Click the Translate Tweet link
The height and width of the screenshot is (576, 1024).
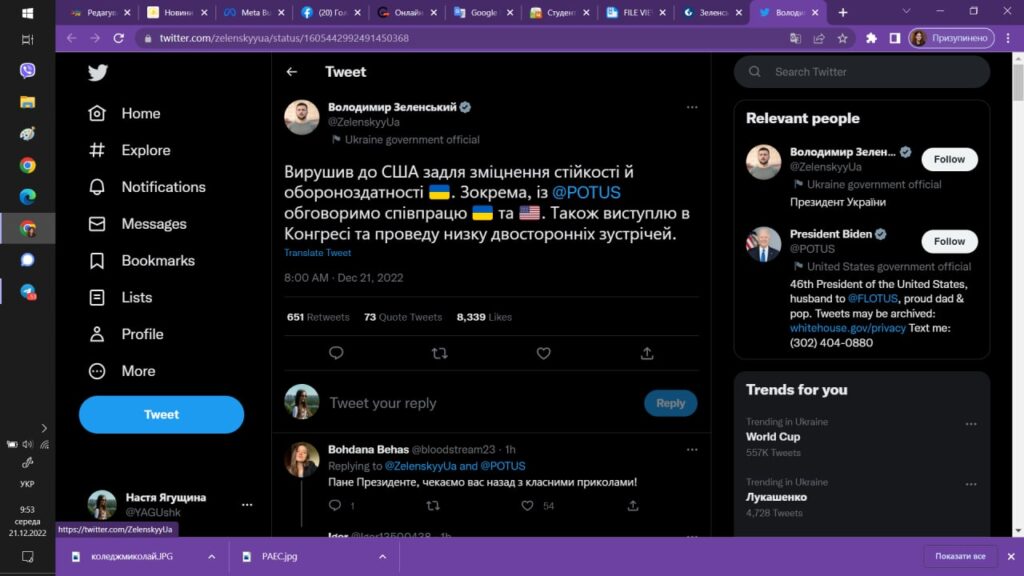[x=317, y=253]
